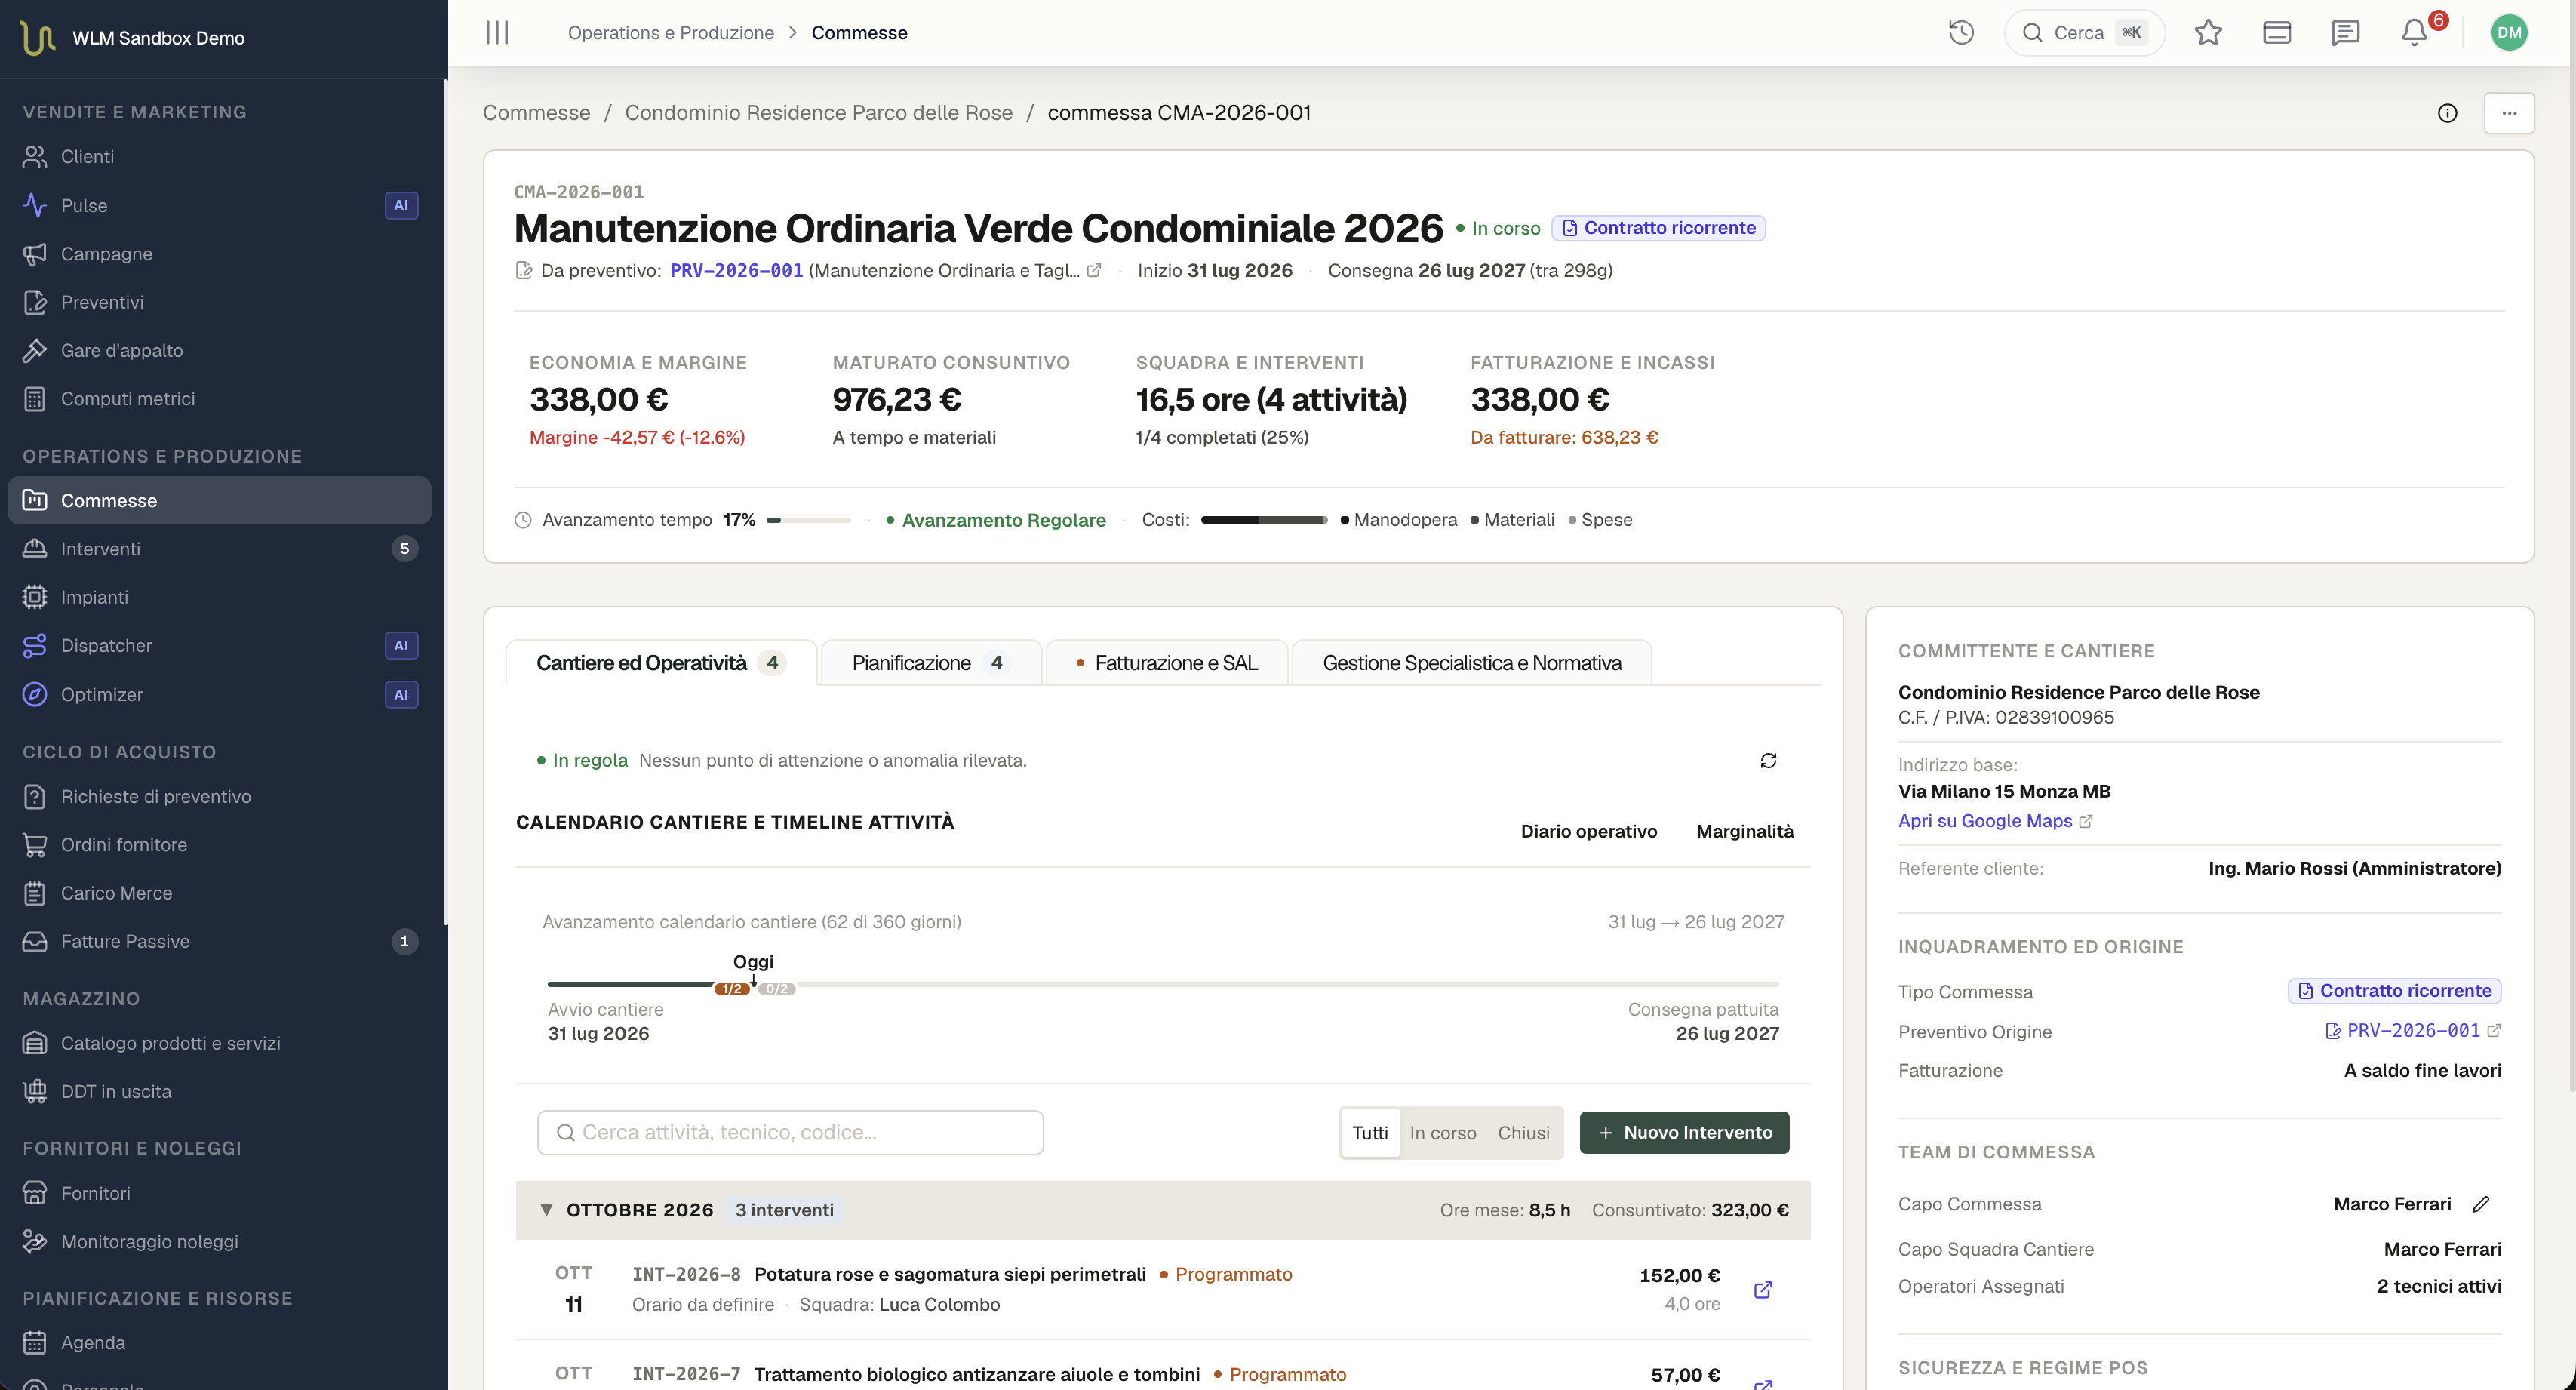Open the three-dots more options menu
This screenshot has width=2576, height=1390.
click(2509, 113)
